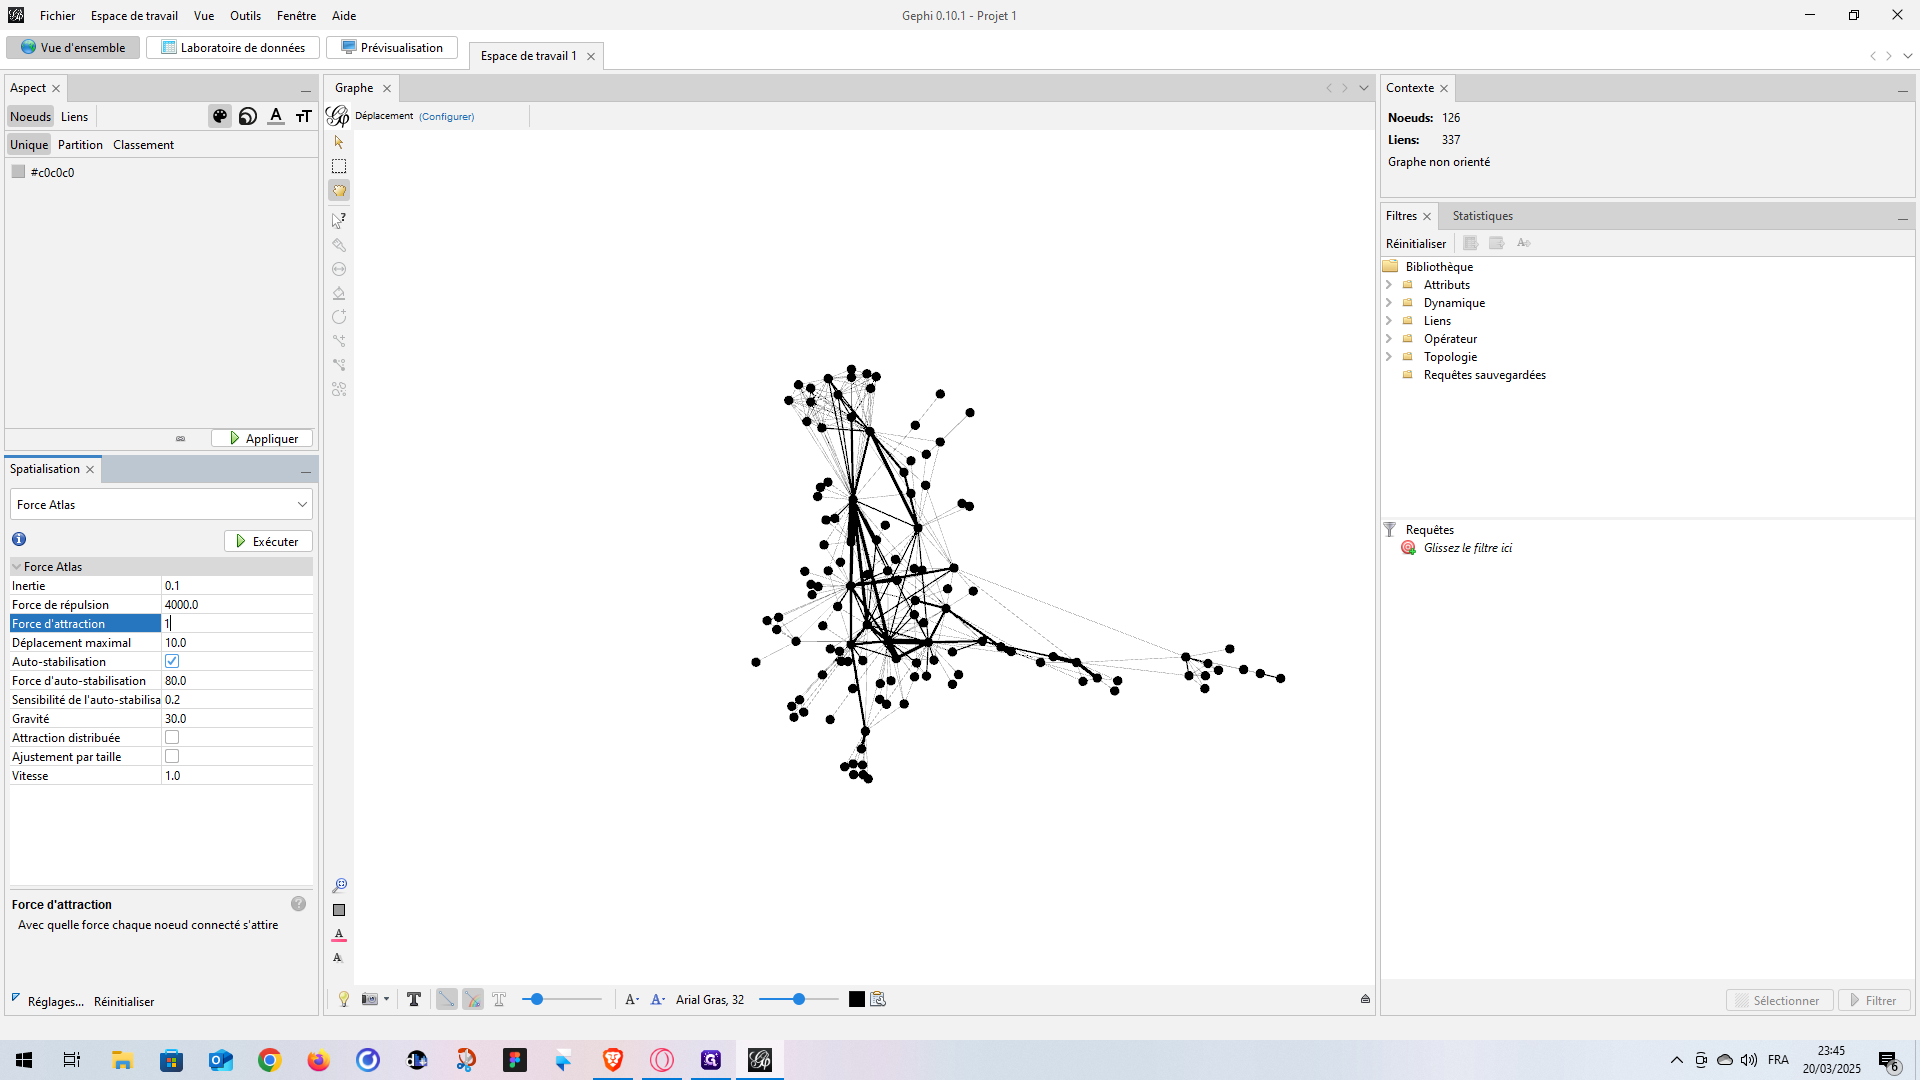Expand the Topologie filter folder
Screen dimensions: 1920x1080
[1389, 357]
